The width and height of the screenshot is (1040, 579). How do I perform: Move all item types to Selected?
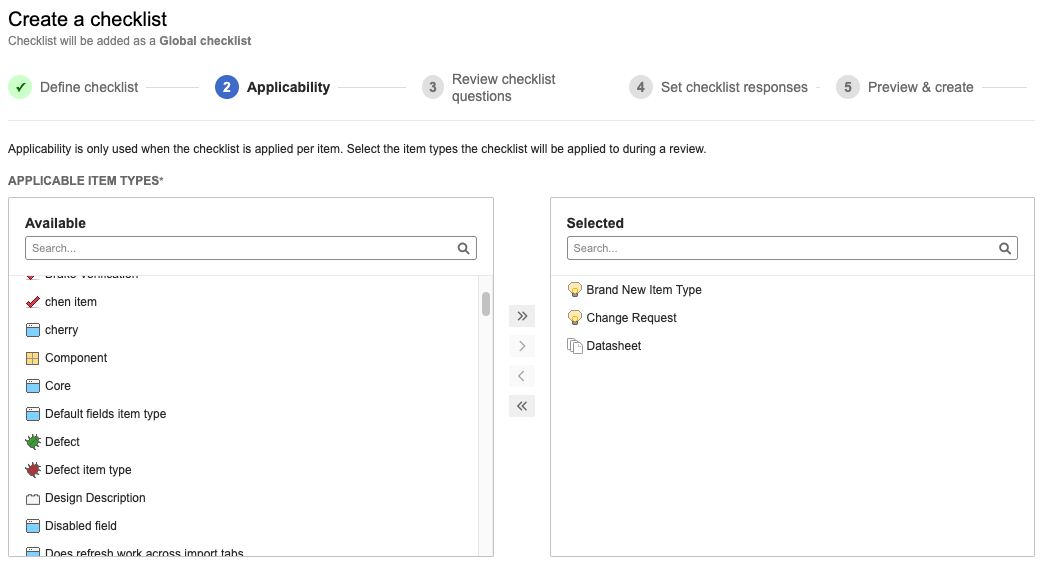522,316
